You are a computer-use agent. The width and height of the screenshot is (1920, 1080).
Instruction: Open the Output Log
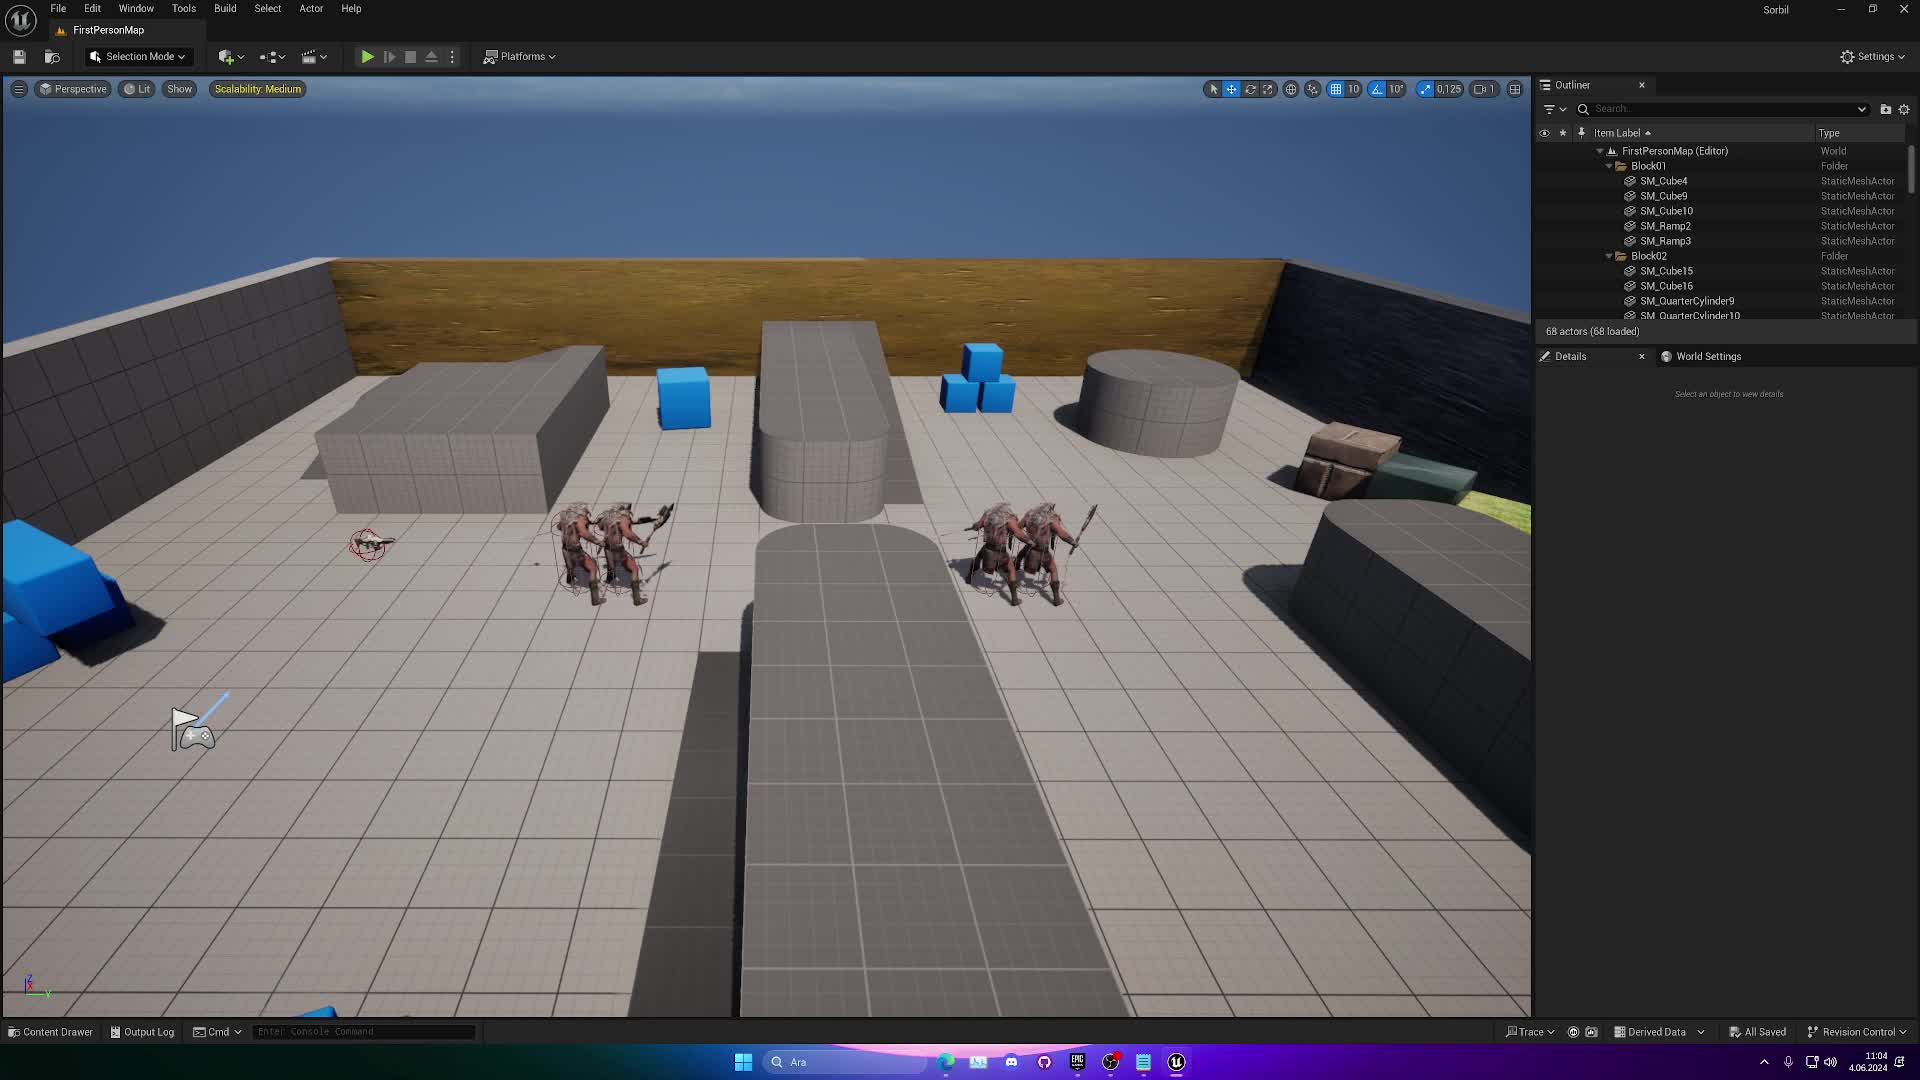coord(142,1032)
